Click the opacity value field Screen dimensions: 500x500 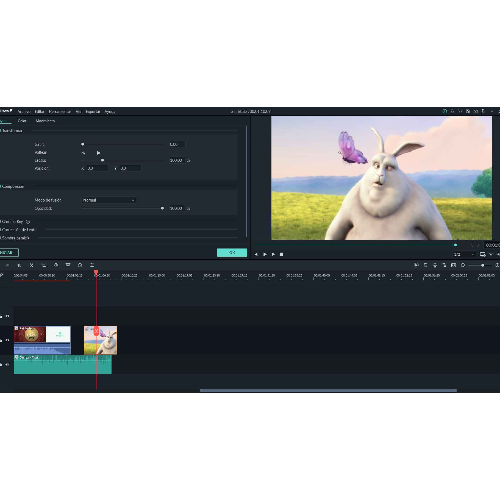pyautogui.click(x=177, y=208)
